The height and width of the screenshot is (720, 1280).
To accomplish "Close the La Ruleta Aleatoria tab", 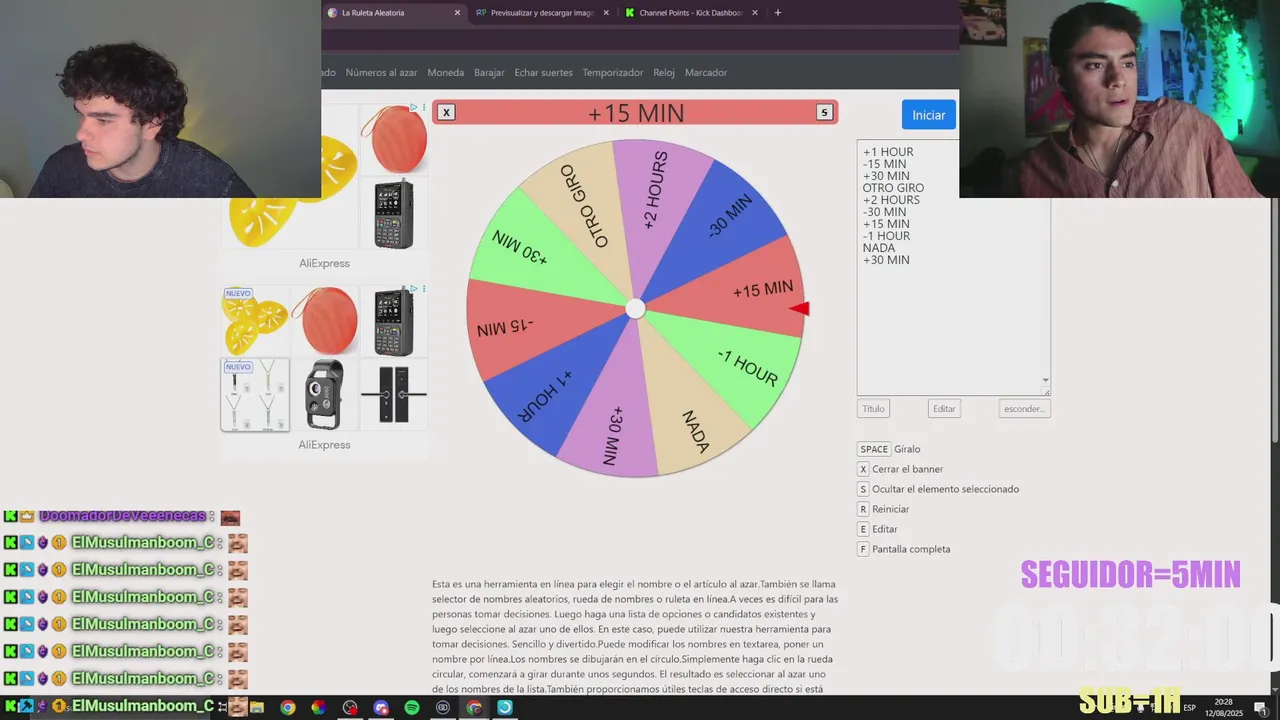I will tap(457, 13).
